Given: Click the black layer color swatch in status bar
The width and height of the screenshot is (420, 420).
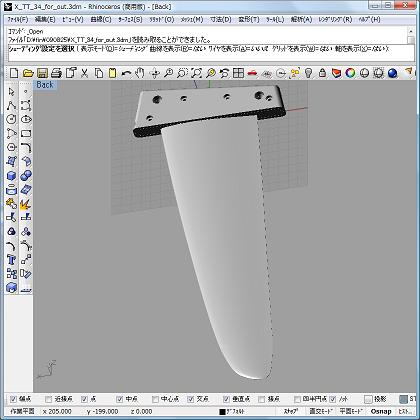Looking at the screenshot, I should 222,412.
